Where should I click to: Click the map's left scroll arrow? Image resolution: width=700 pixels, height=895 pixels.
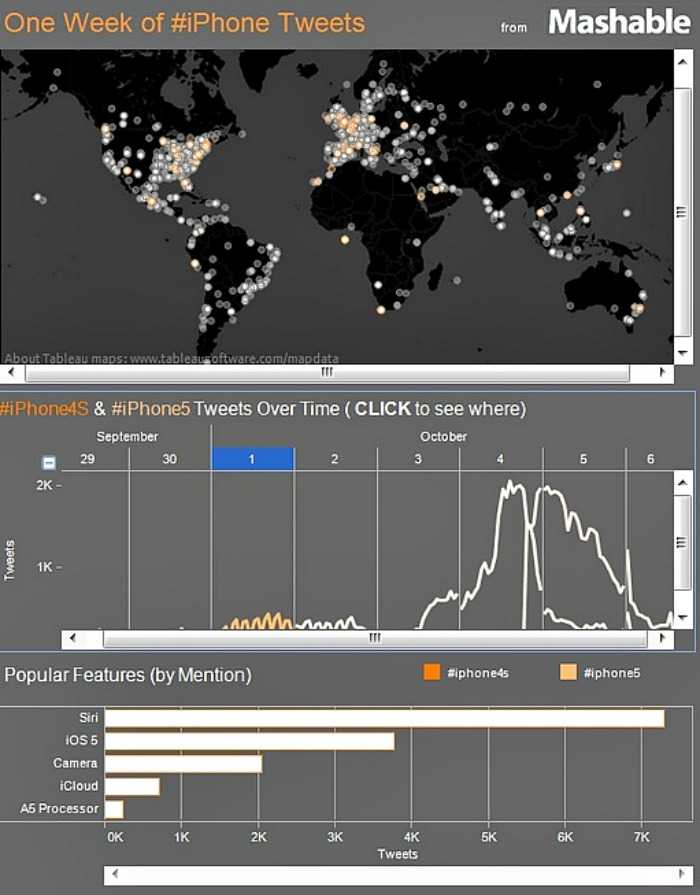point(10,373)
